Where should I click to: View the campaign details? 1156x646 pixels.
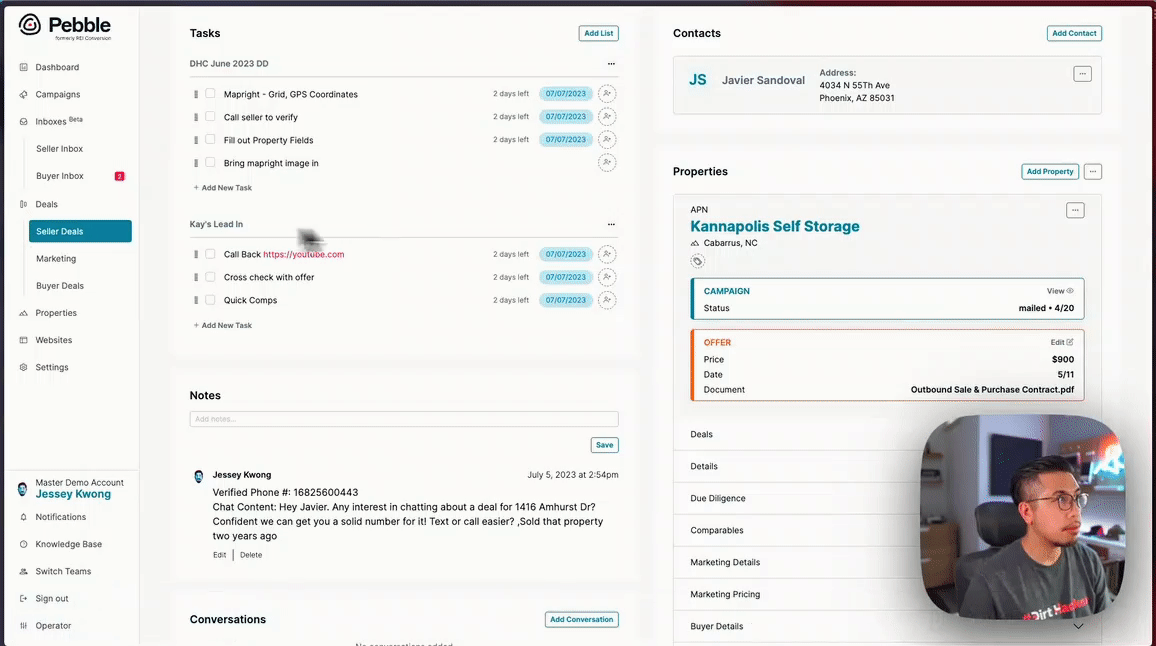[1060, 291]
